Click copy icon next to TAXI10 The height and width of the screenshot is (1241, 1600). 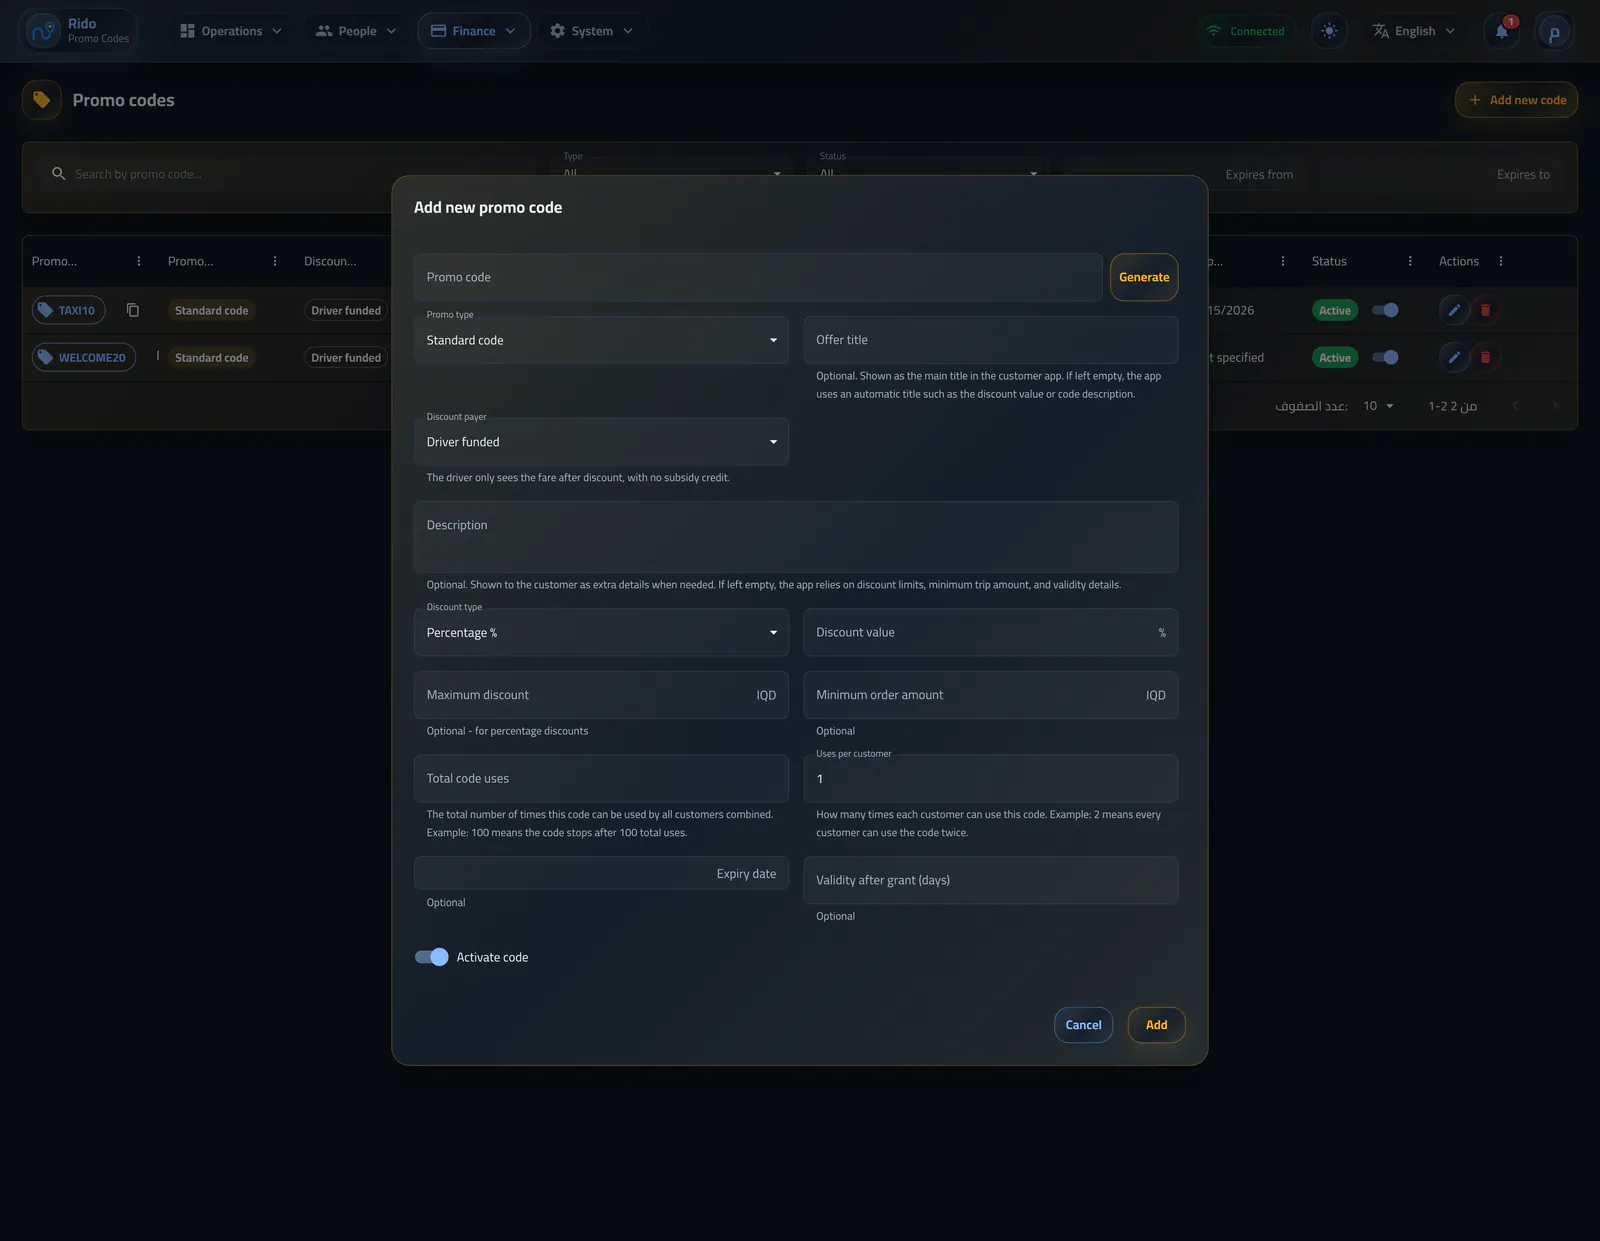pyautogui.click(x=133, y=310)
